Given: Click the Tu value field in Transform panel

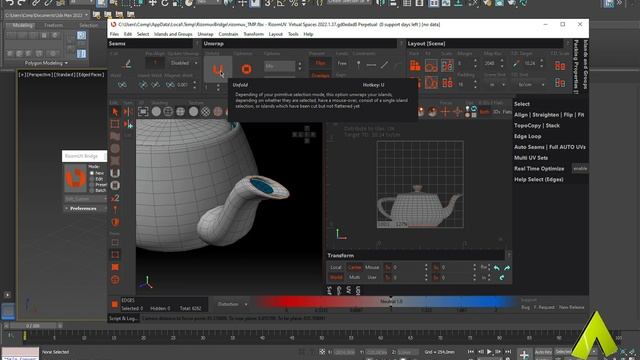Looking at the screenshot, I should [409, 267].
